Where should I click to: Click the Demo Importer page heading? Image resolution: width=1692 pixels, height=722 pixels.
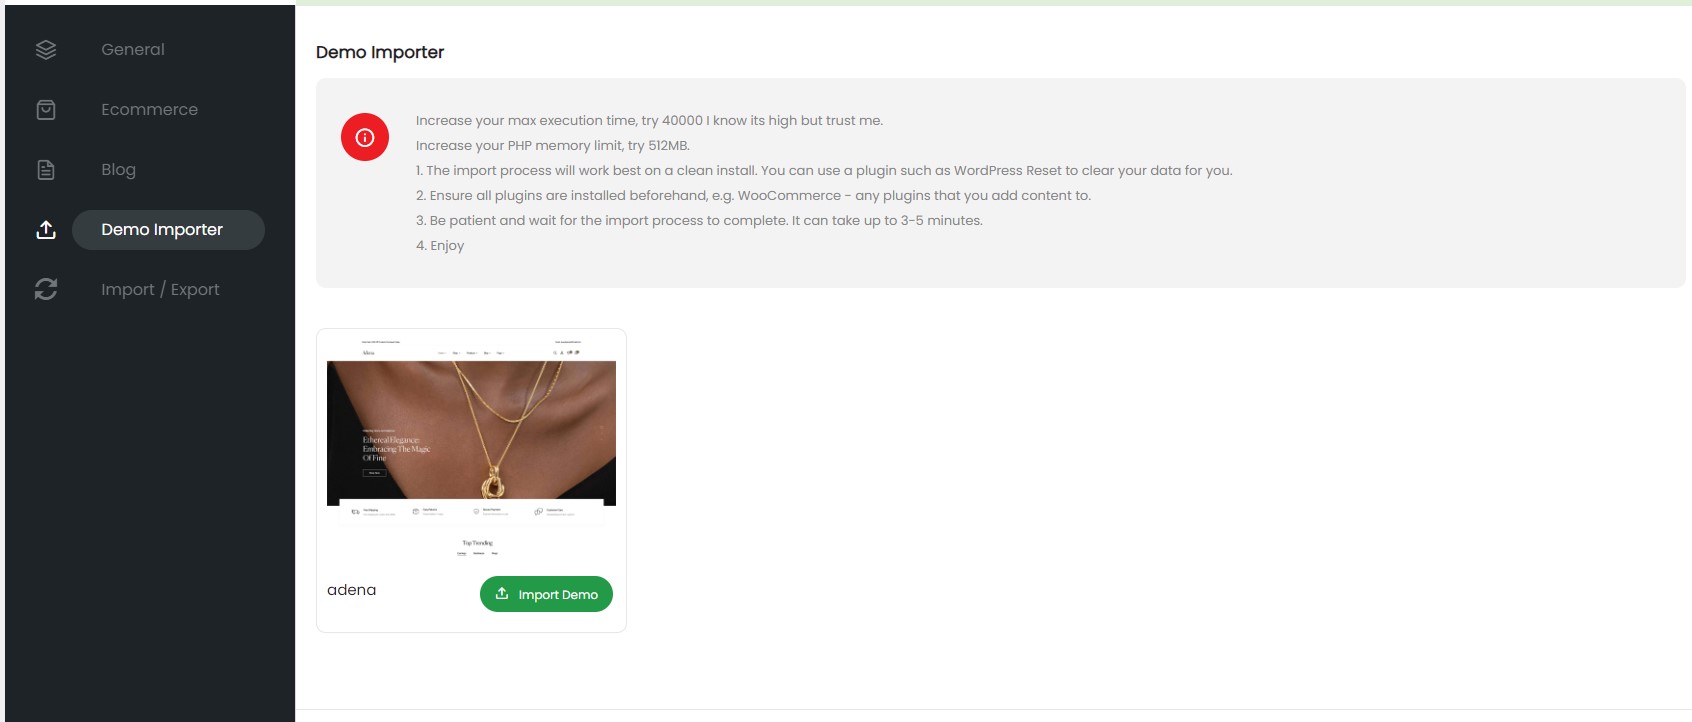click(x=380, y=52)
